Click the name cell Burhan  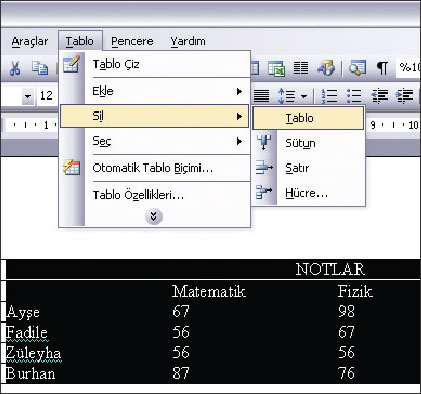[x=31, y=373]
